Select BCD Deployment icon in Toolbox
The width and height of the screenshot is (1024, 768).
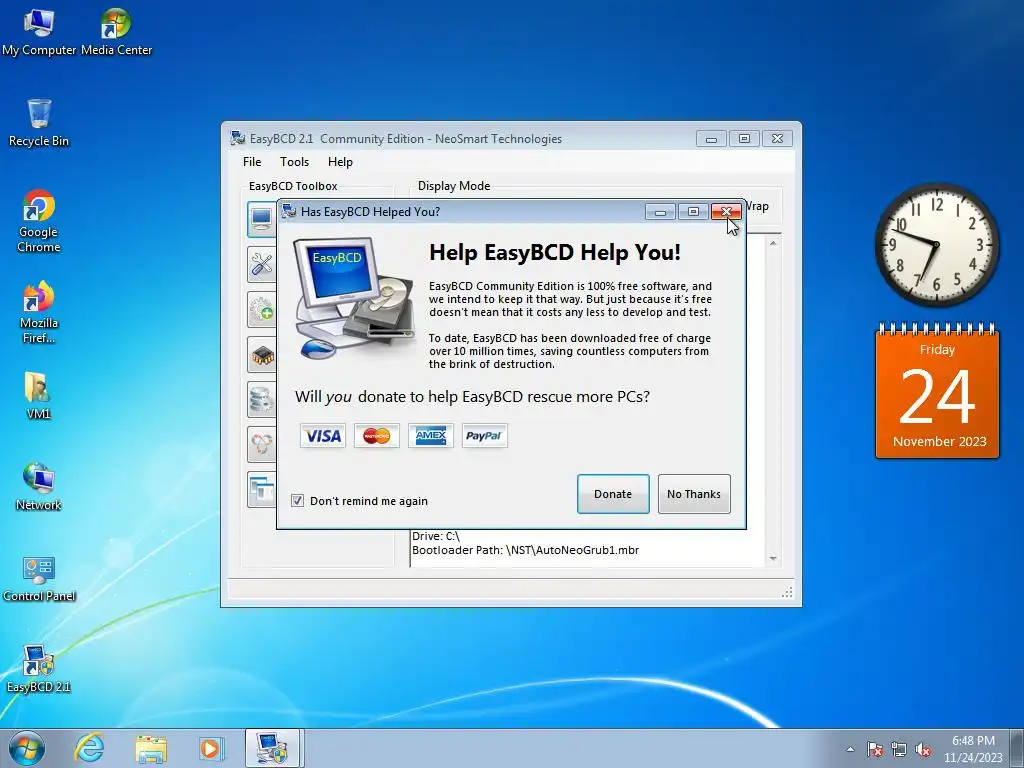pyautogui.click(x=262, y=445)
